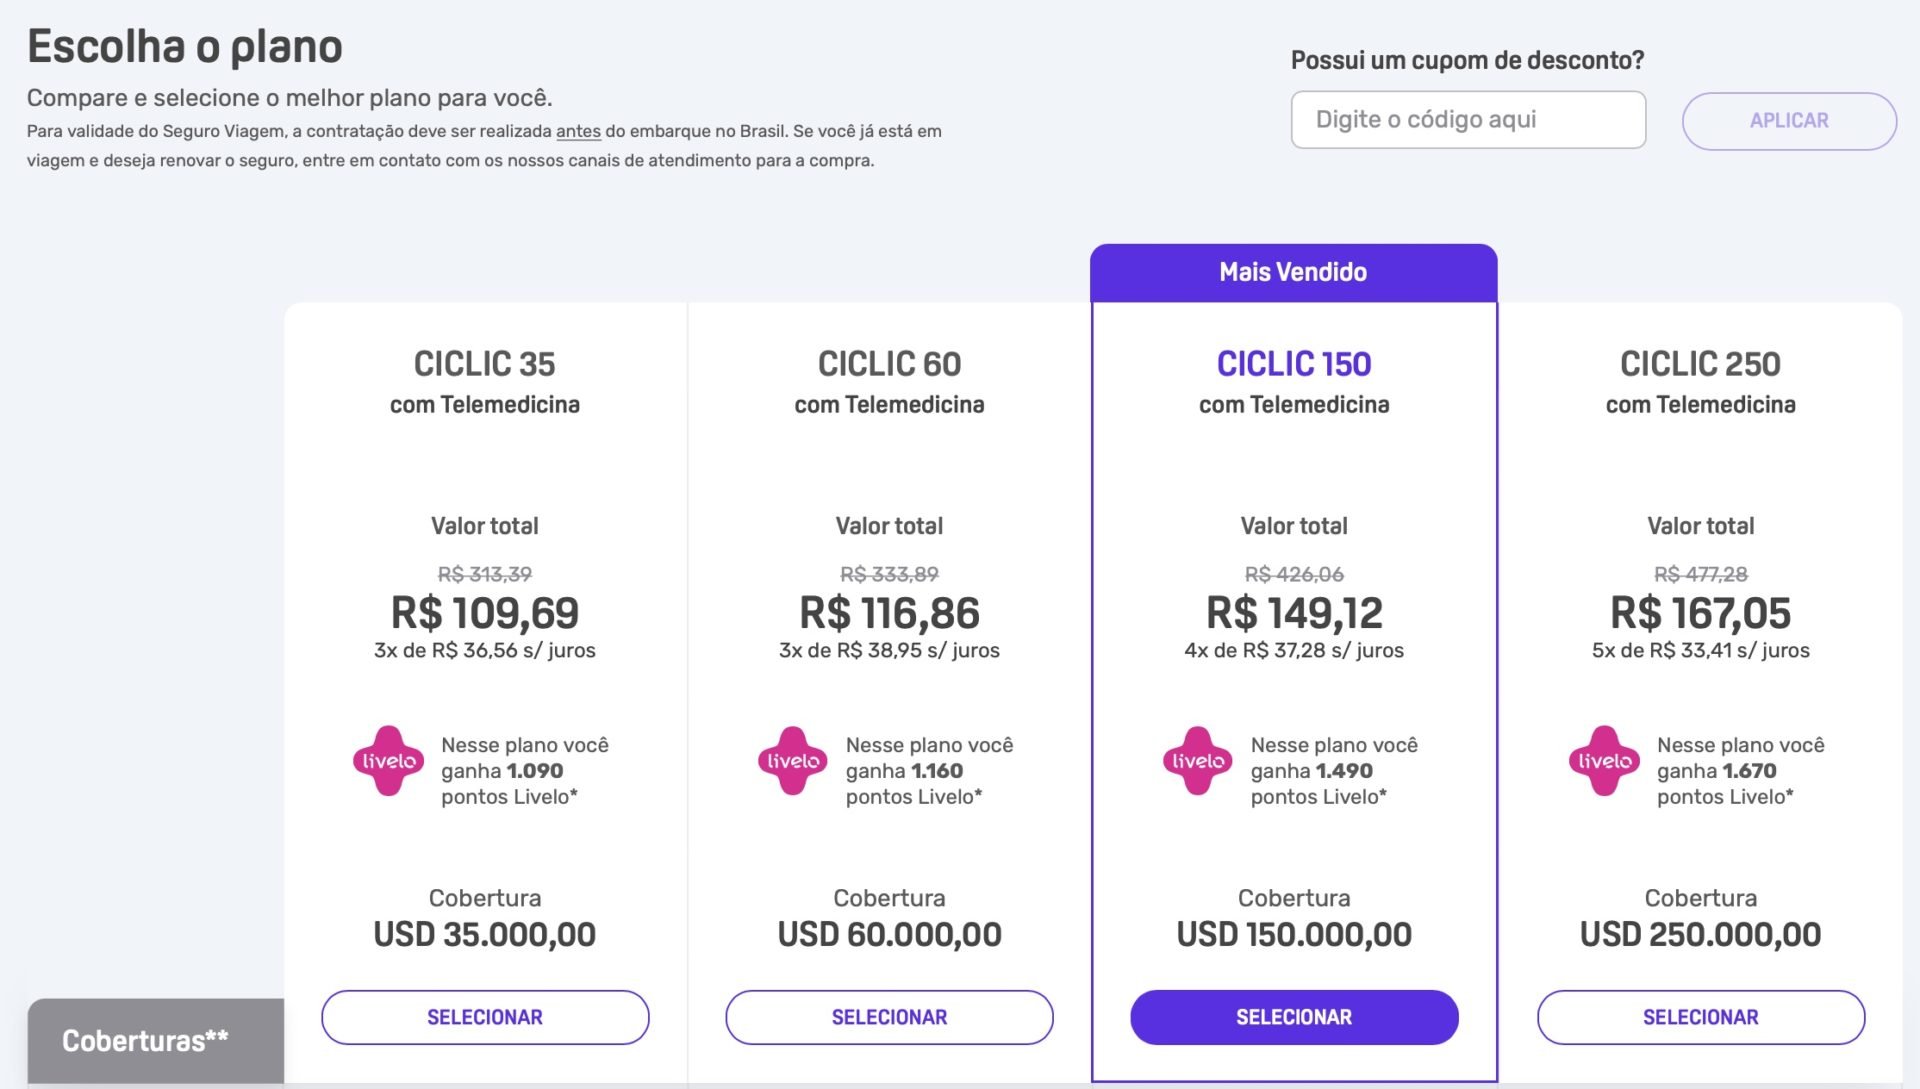1920x1089 pixels.
Task: Focus the coupon code input field
Action: tap(1468, 120)
